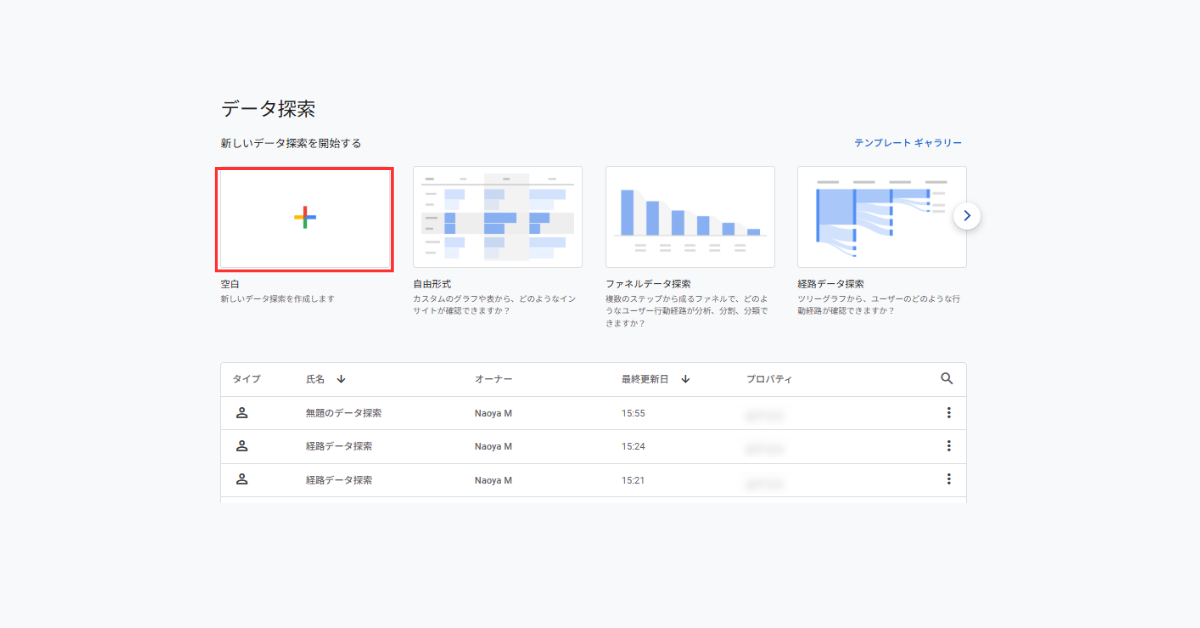Screen dimensions: 1200x628
Task: Click the オーナー column header
Action: coord(493,379)
